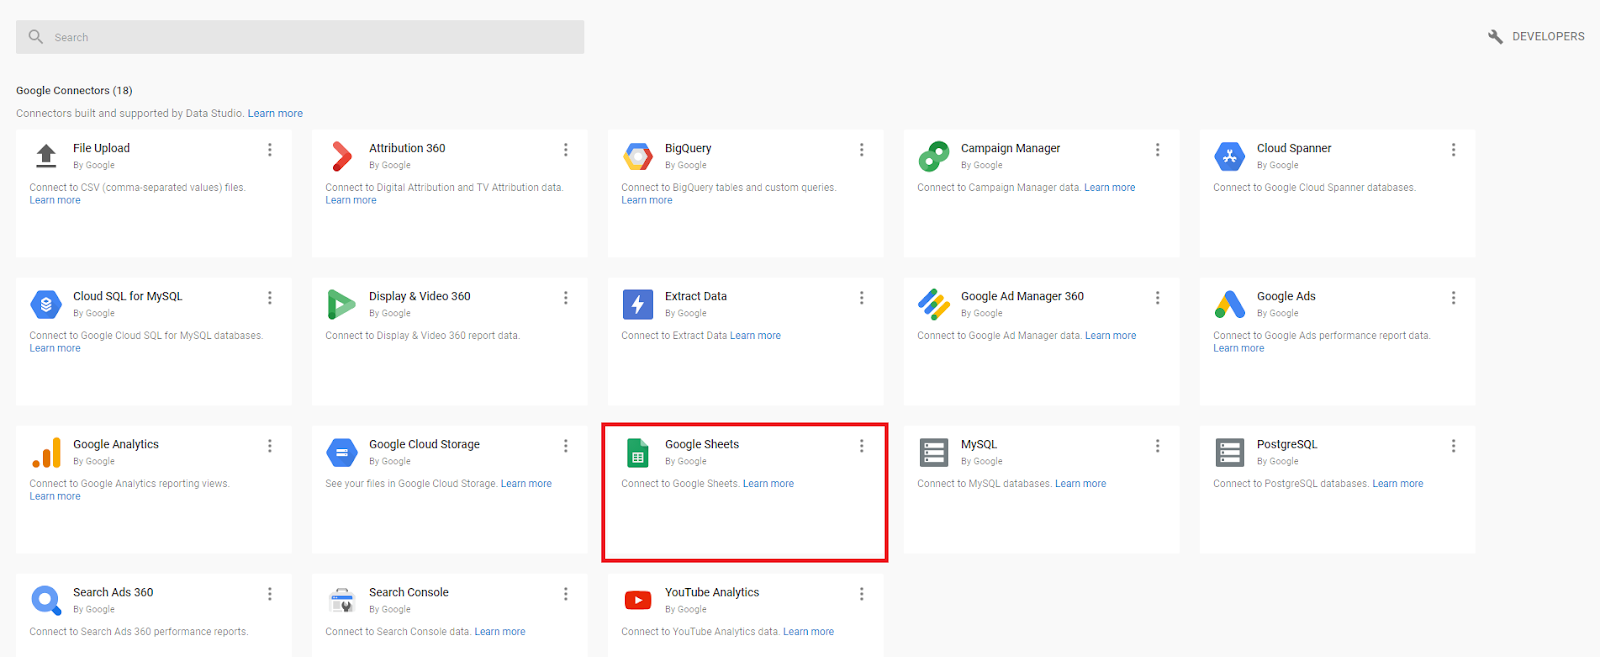
Task: Open Search Console three-dot menu
Action: point(565,593)
